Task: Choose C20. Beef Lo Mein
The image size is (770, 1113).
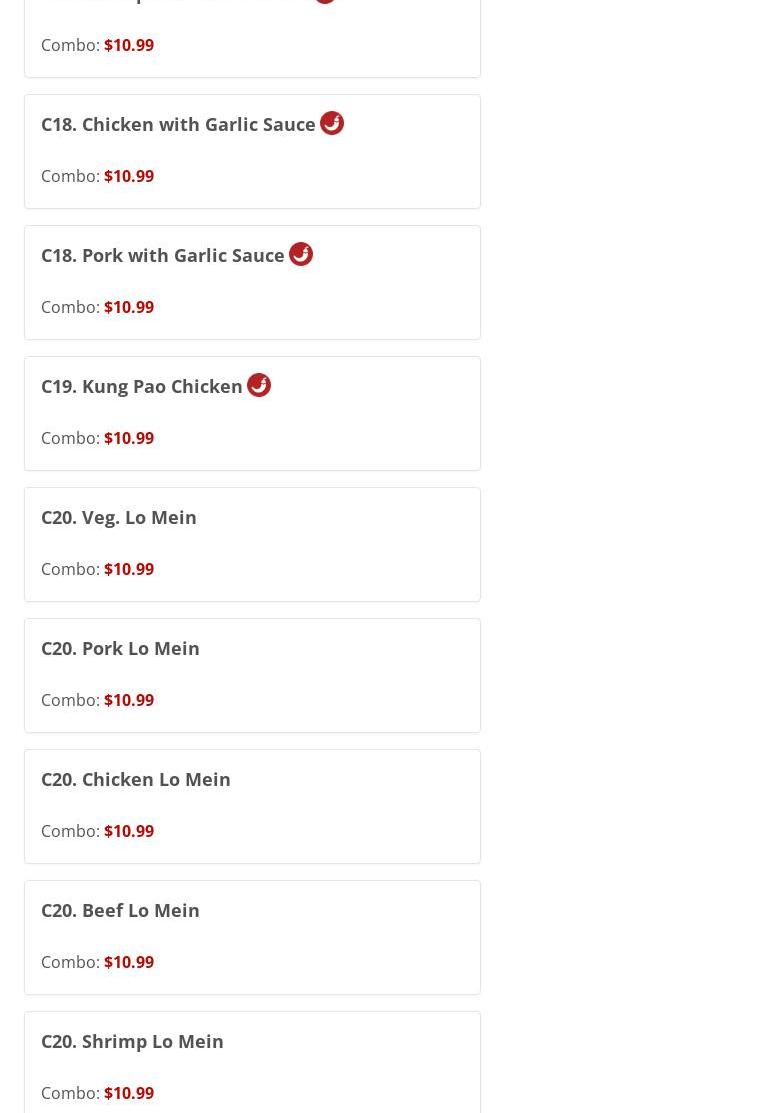Action: click(120, 910)
